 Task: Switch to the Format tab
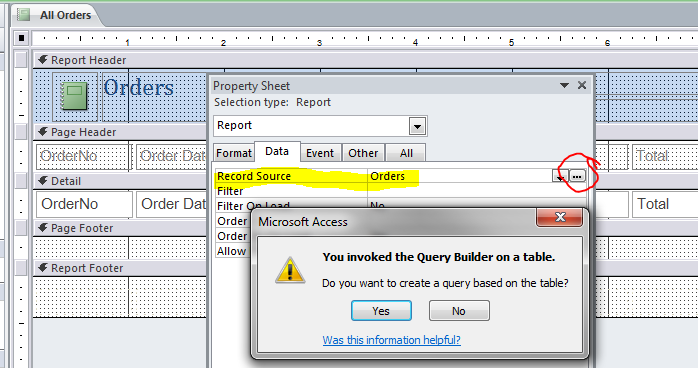coord(234,153)
